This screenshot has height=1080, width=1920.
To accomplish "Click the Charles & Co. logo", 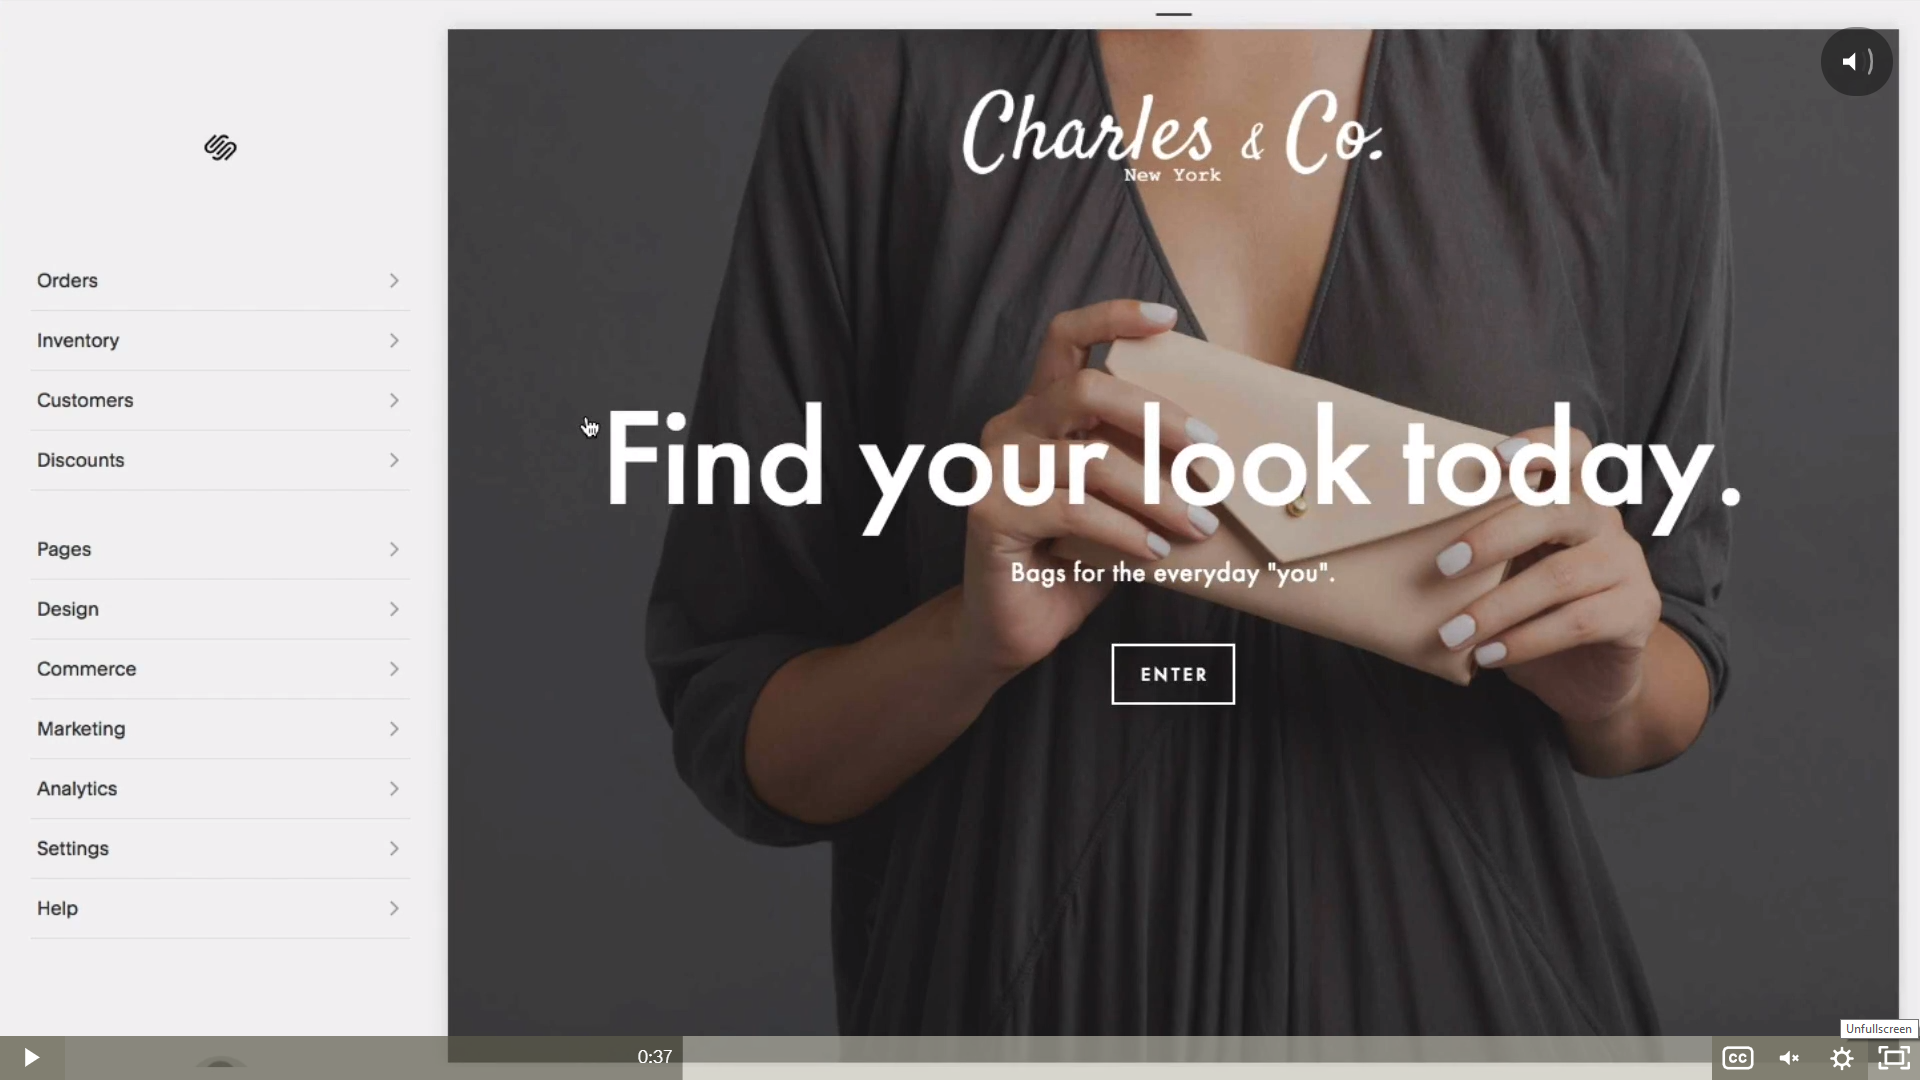I will click(1173, 135).
